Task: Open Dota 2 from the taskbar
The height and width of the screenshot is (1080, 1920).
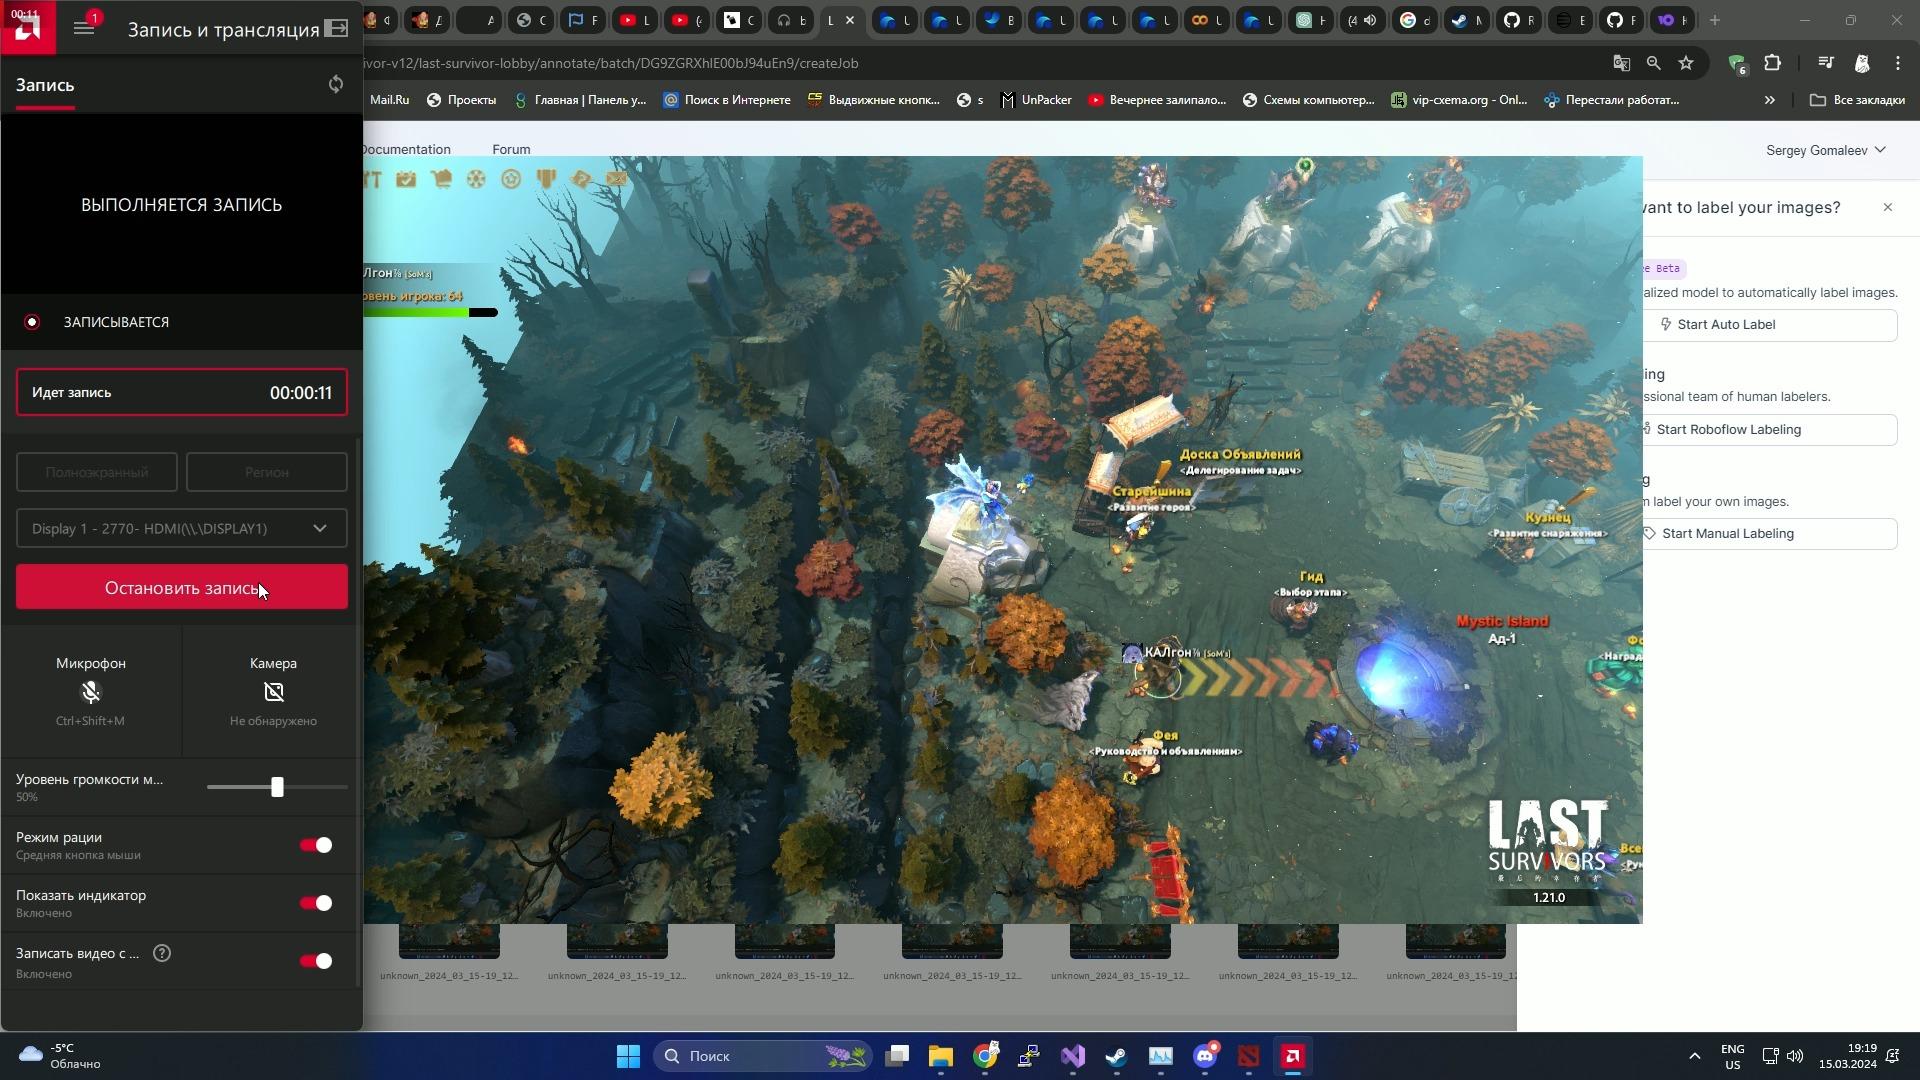Action: pos(1249,1056)
